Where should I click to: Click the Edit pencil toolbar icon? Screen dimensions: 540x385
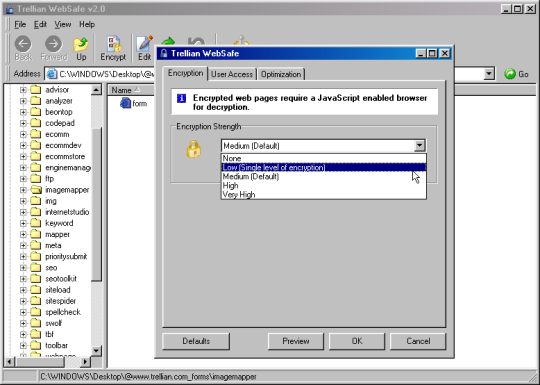(144, 44)
